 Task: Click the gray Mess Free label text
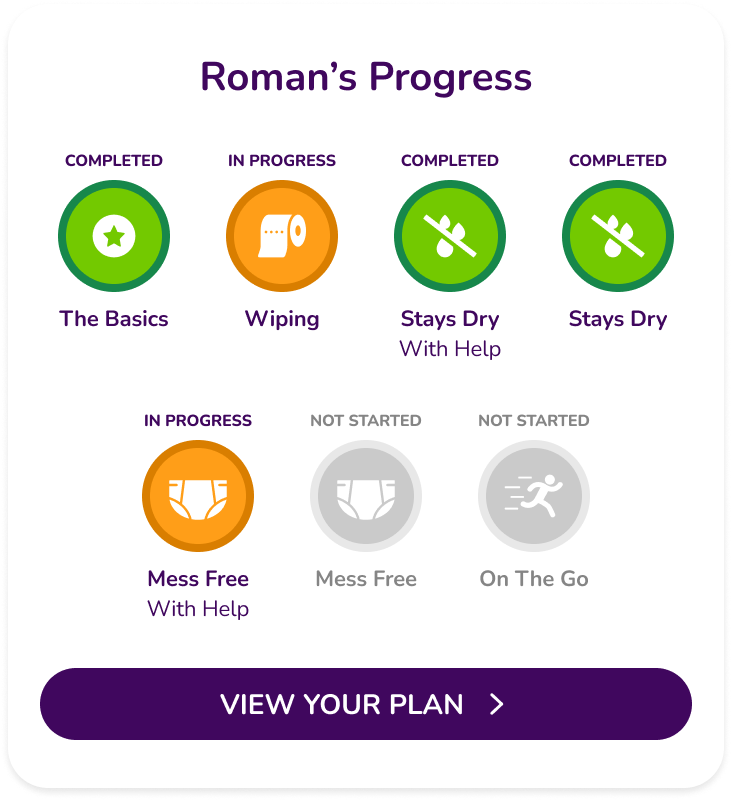click(366, 579)
